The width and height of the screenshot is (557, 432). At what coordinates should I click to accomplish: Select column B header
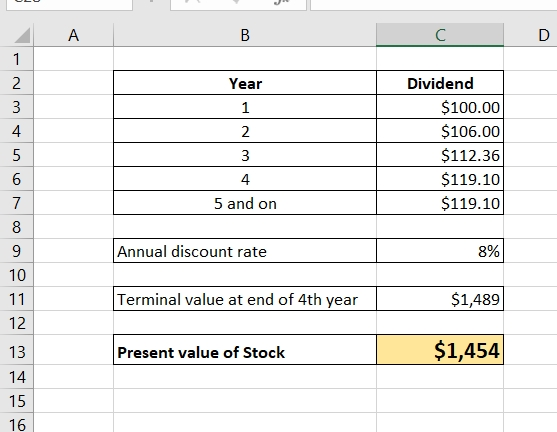(x=245, y=35)
